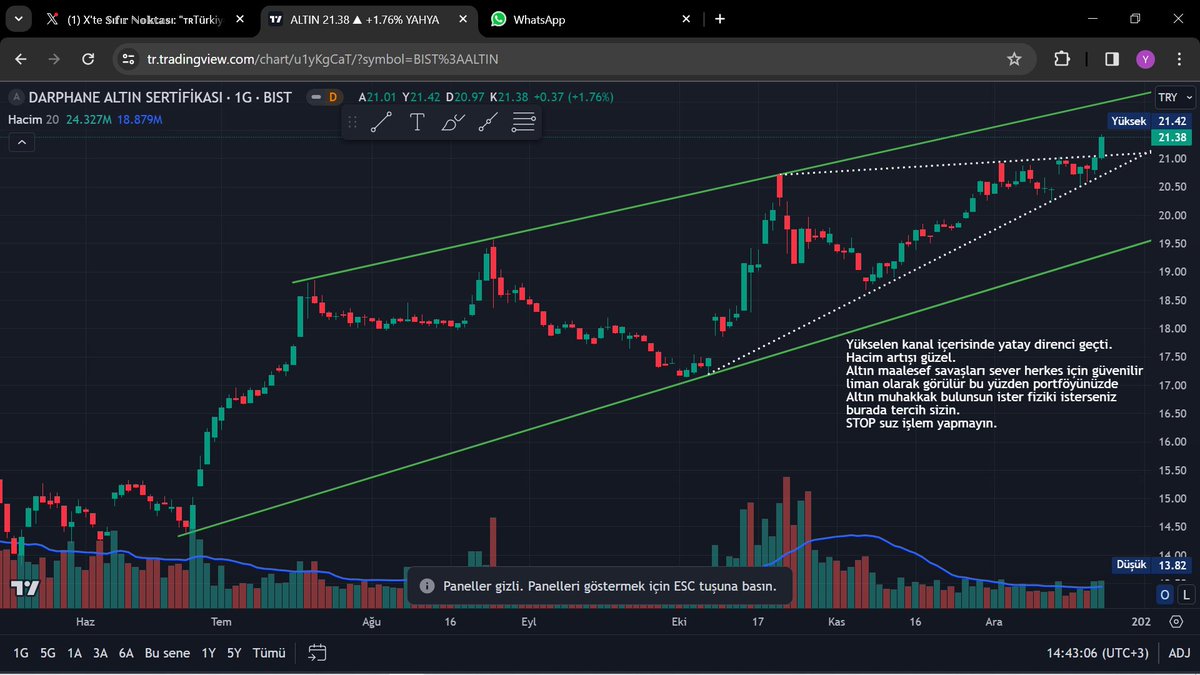Click the Eyl label on time axis
The height and width of the screenshot is (675, 1200).
[529, 621]
